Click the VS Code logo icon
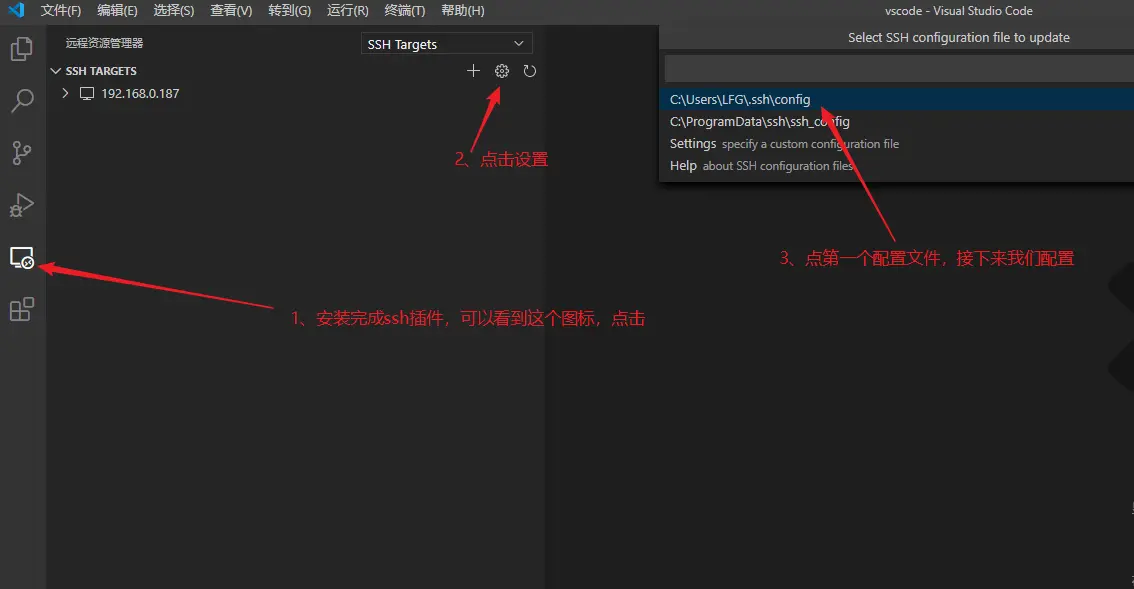1134x589 pixels. coord(15,10)
